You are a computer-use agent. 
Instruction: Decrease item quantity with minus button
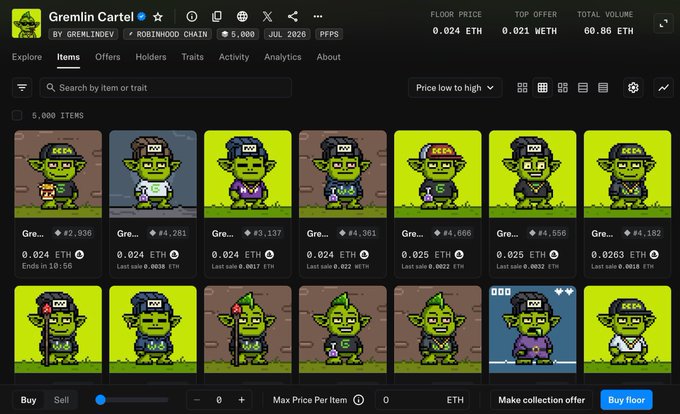pos(197,400)
